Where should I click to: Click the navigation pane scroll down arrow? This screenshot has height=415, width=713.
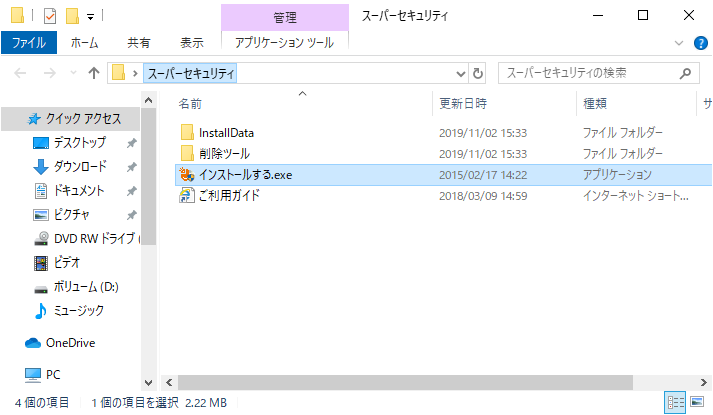(x=148, y=382)
